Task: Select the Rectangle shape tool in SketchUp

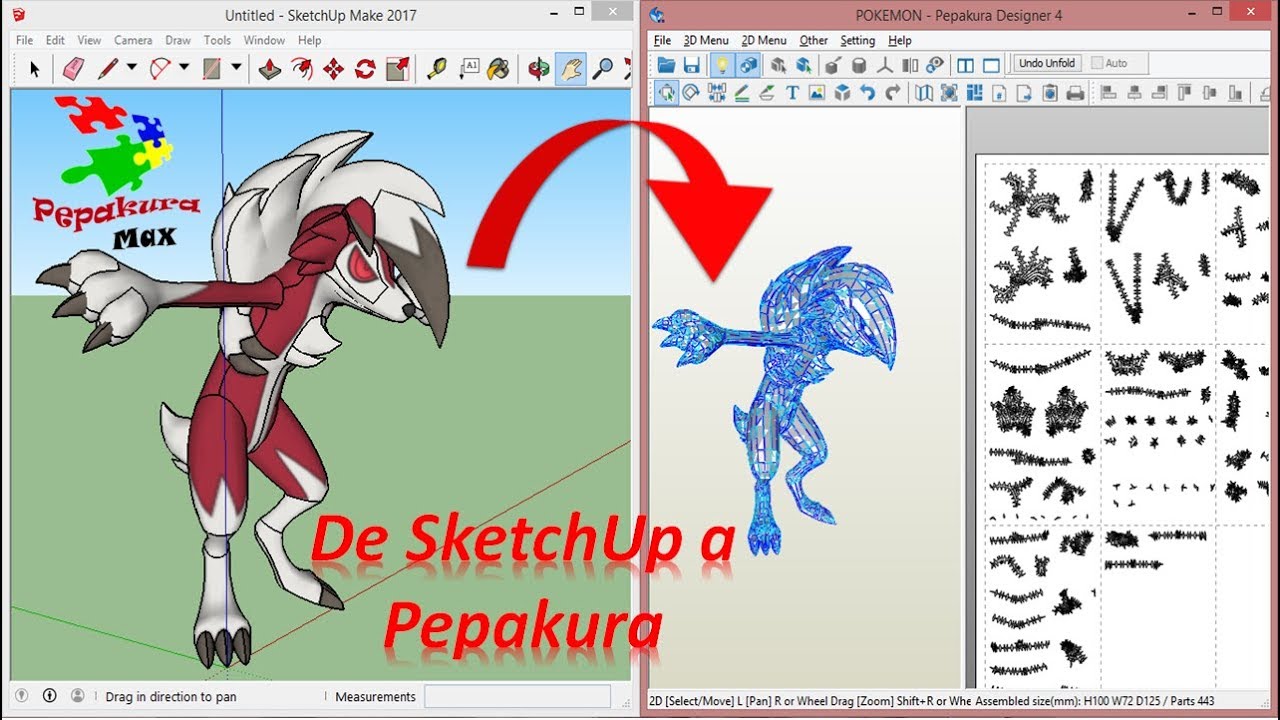Action: pyautogui.click(x=211, y=69)
